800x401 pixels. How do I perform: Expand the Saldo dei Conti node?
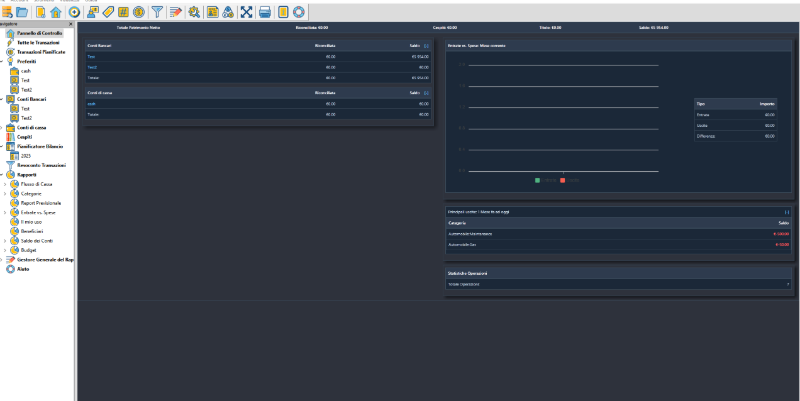(x=5, y=241)
